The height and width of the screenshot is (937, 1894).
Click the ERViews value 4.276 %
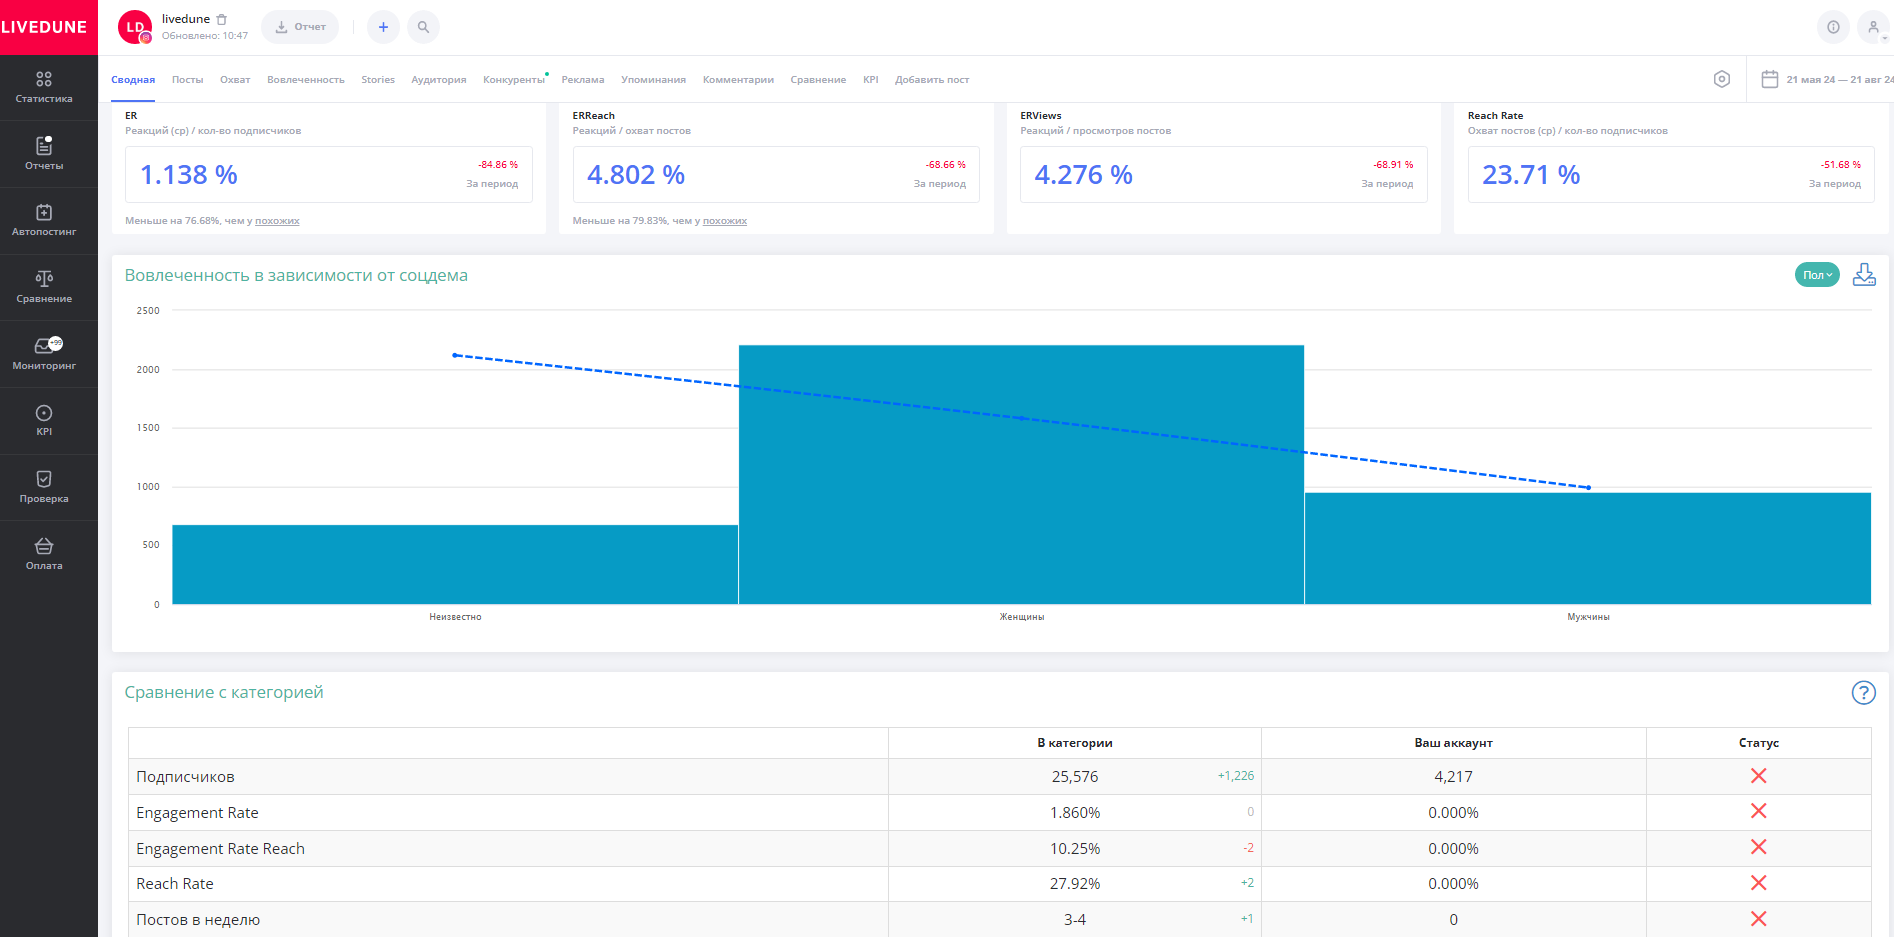[x=1084, y=175]
